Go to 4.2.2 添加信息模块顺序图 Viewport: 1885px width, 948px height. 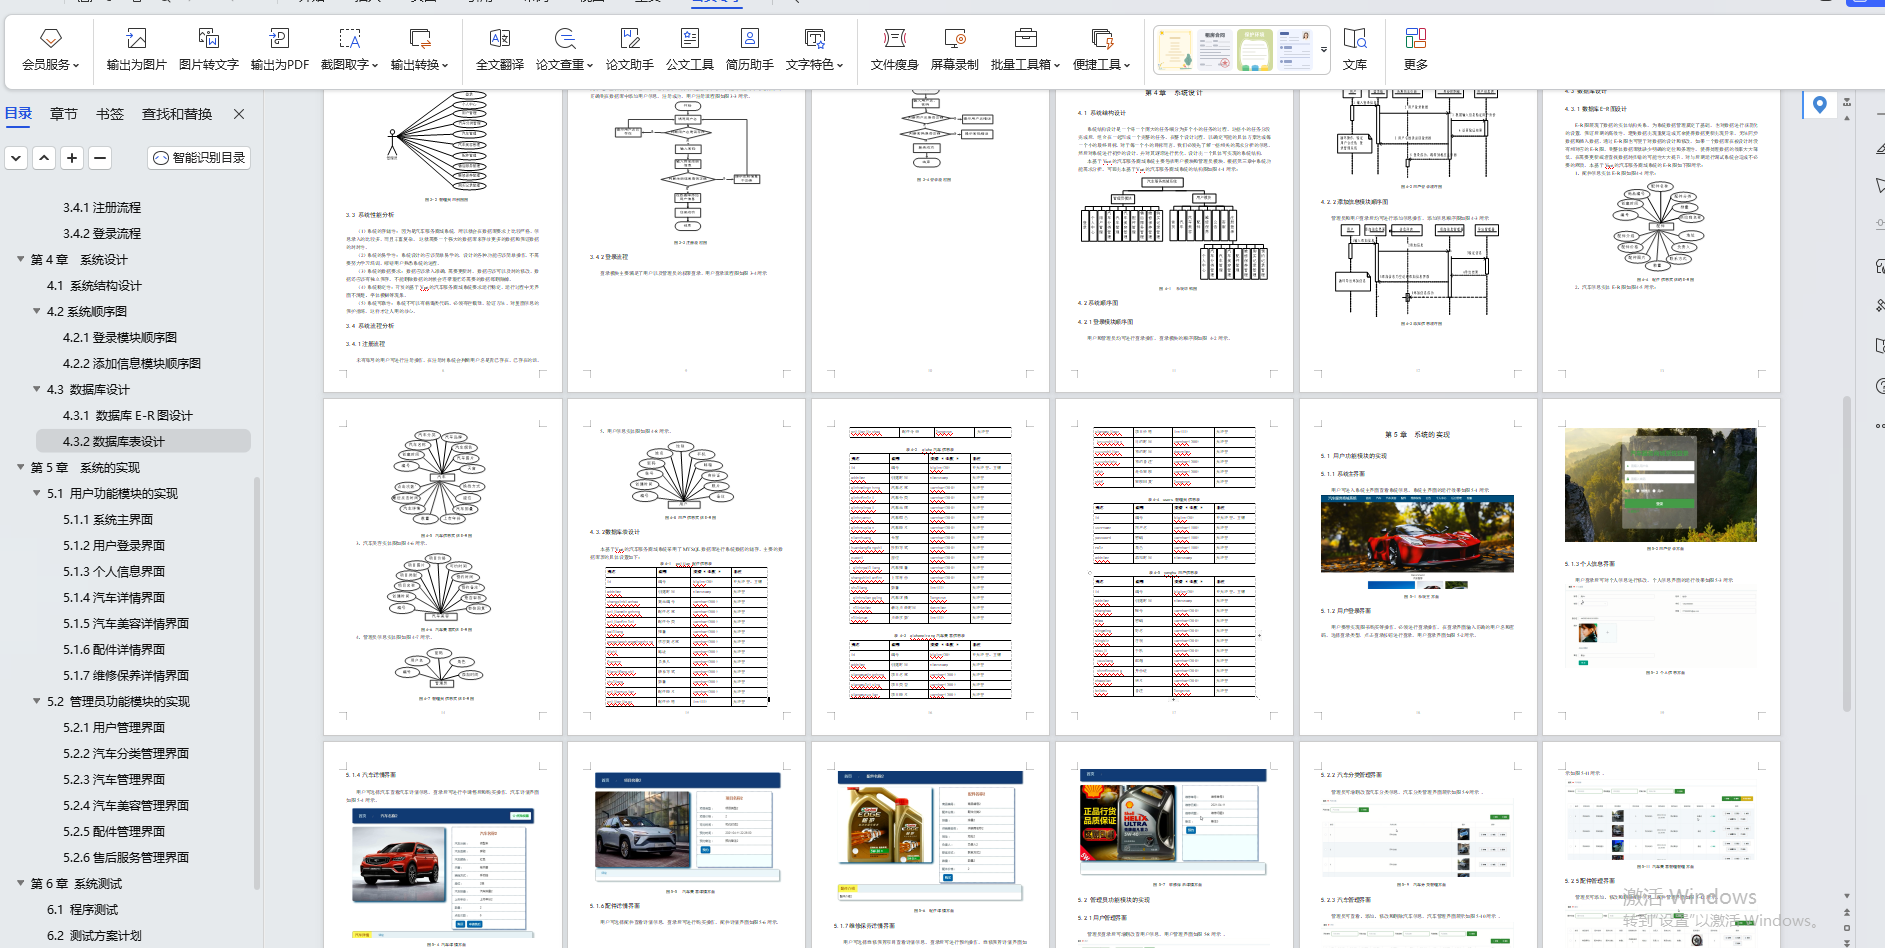(x=132, y=363)
